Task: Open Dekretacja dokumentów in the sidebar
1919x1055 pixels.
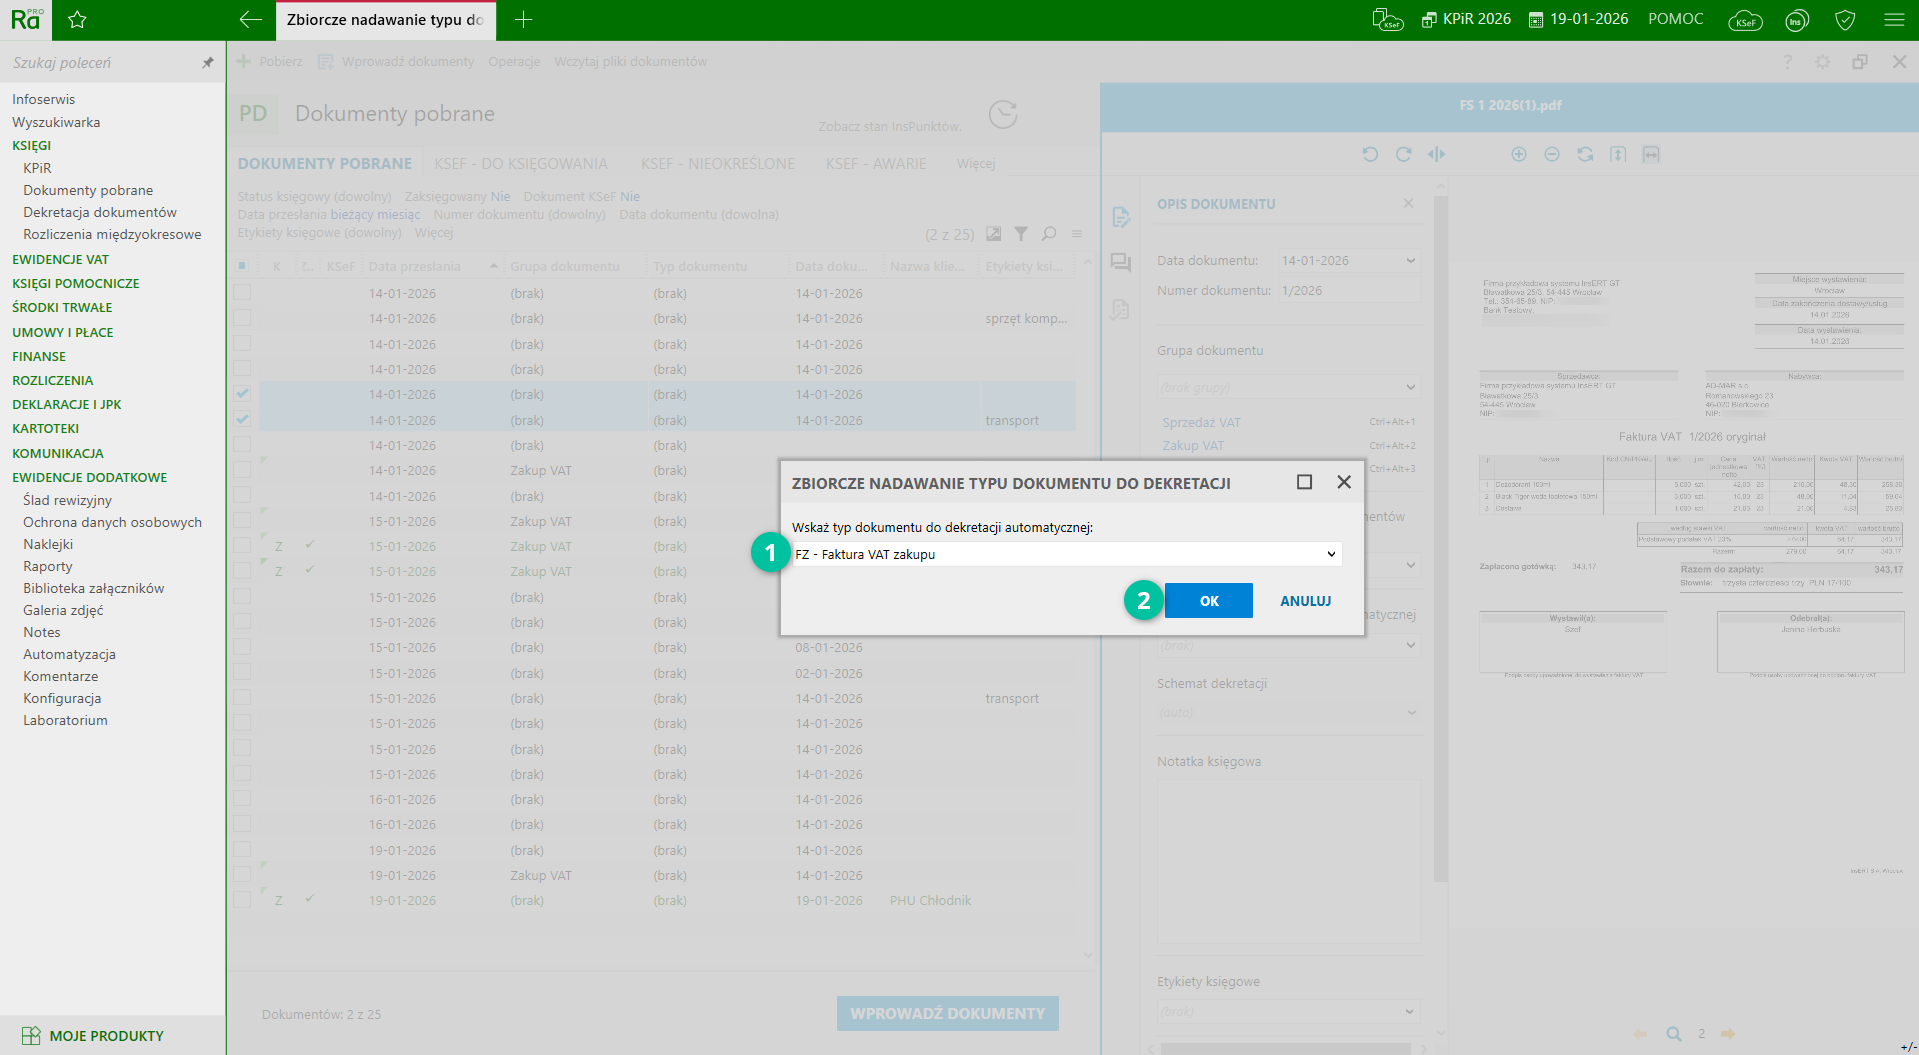Action: coord(100,212)
